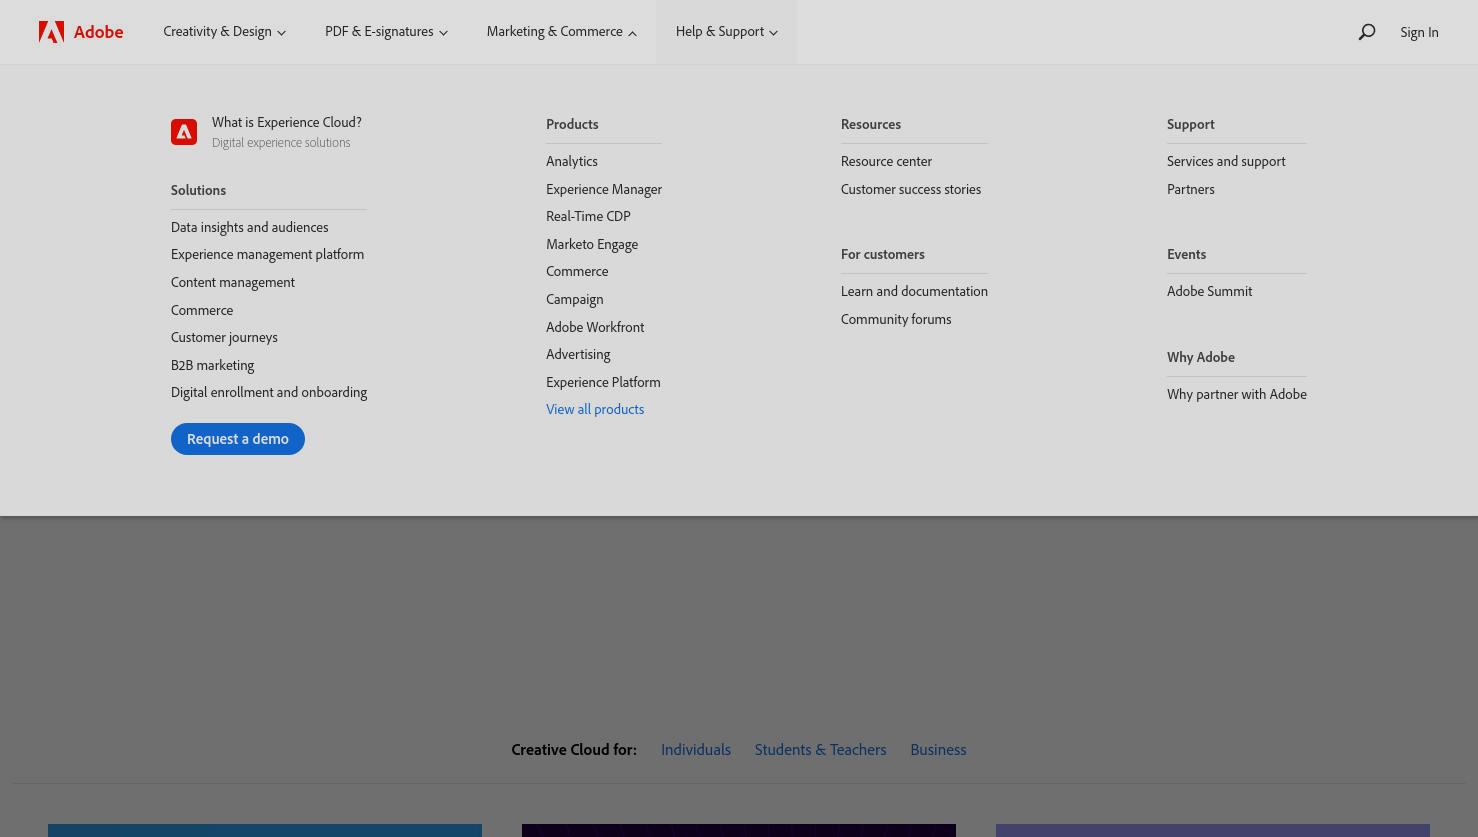
Task: Collapse the Marketing & Commerce menu
Action: (x=561, y=32)
